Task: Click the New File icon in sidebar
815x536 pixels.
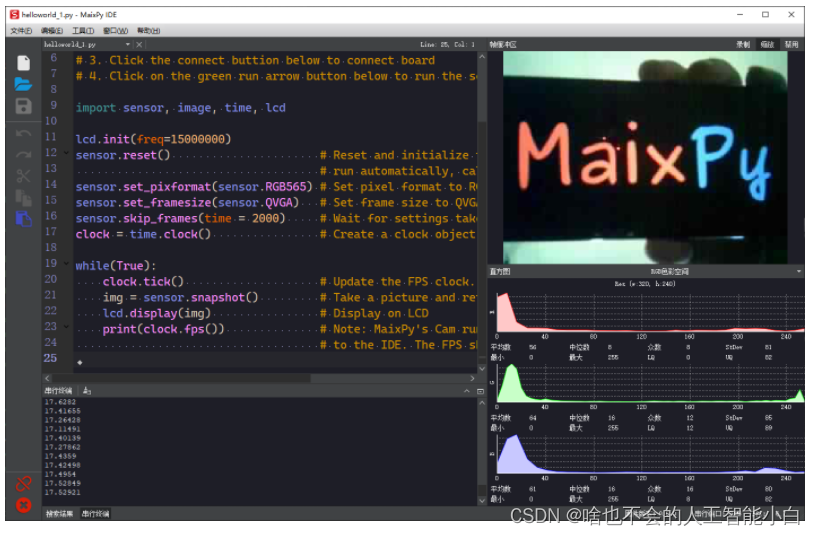Action: (23, 63)
